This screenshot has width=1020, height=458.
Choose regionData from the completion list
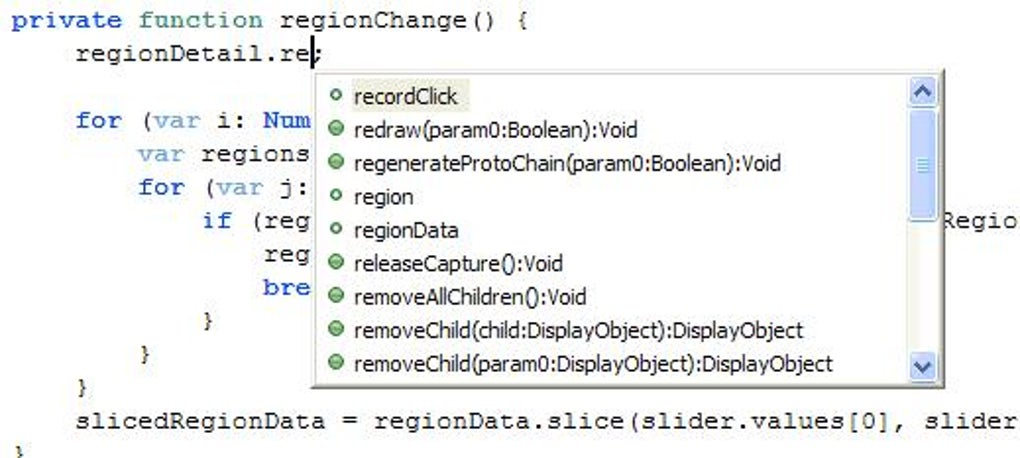pyautogui.click(x=406, y=230)
